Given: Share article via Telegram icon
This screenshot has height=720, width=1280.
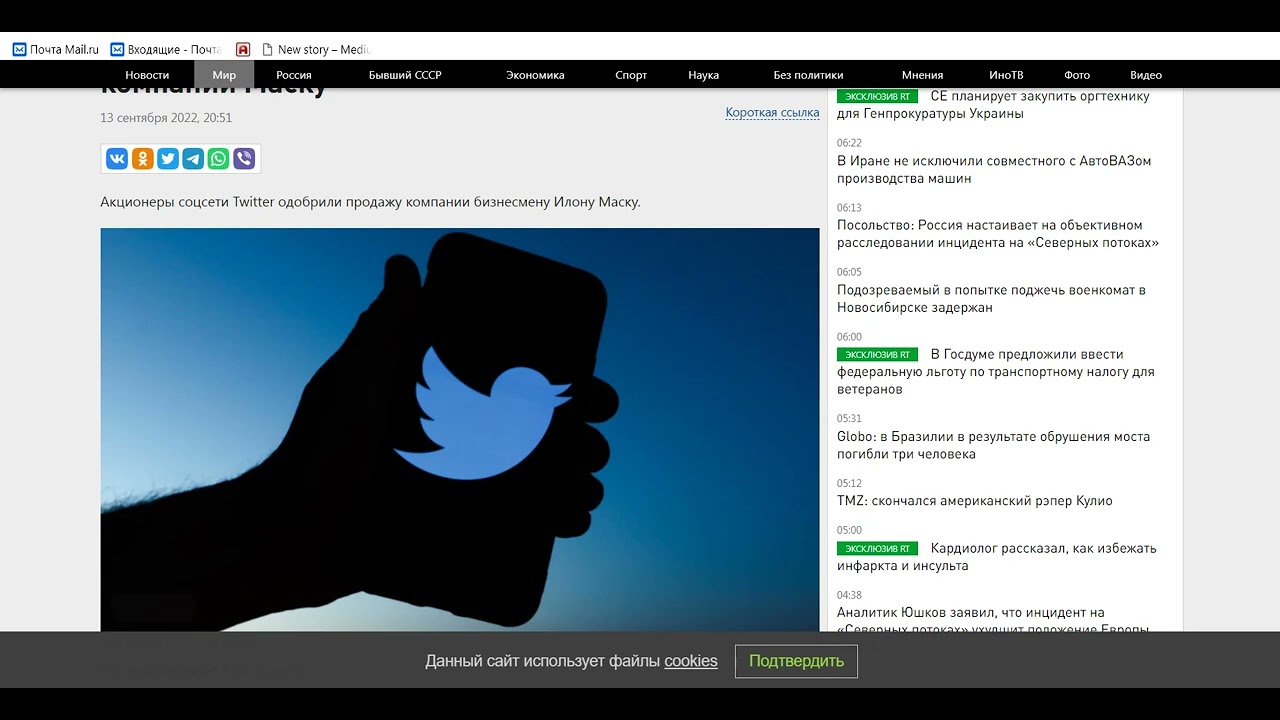Looking at the screenshot, I should 193,158.
